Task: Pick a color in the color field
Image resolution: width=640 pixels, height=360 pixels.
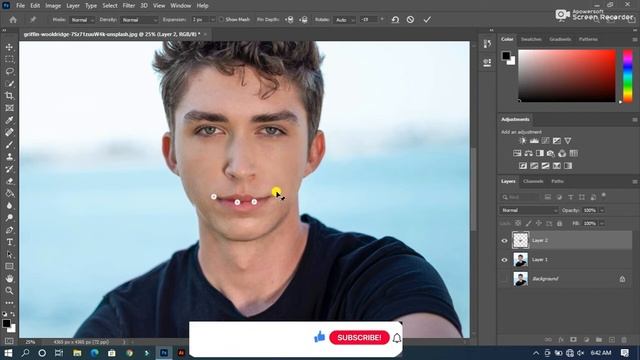Action: (567, 76)
